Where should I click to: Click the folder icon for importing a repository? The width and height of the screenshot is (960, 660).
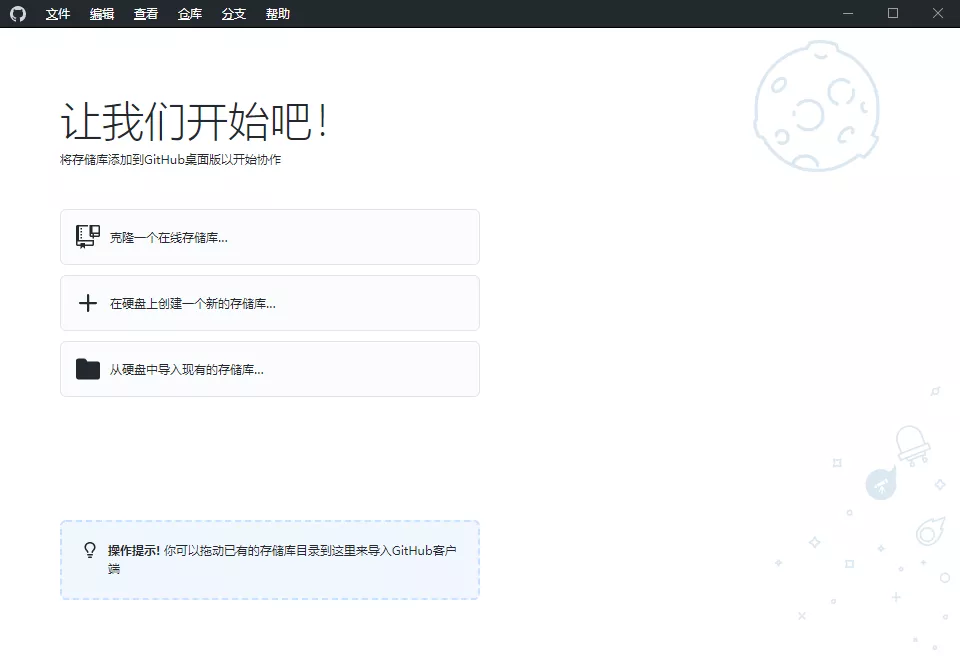point(87,368)
